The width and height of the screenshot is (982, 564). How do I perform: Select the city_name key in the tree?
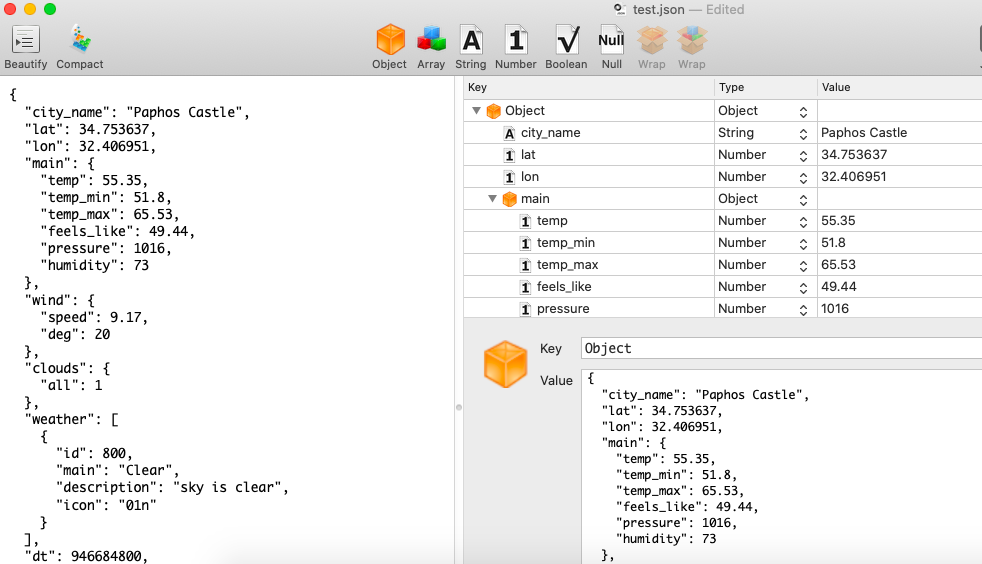[x=550, y=133]
